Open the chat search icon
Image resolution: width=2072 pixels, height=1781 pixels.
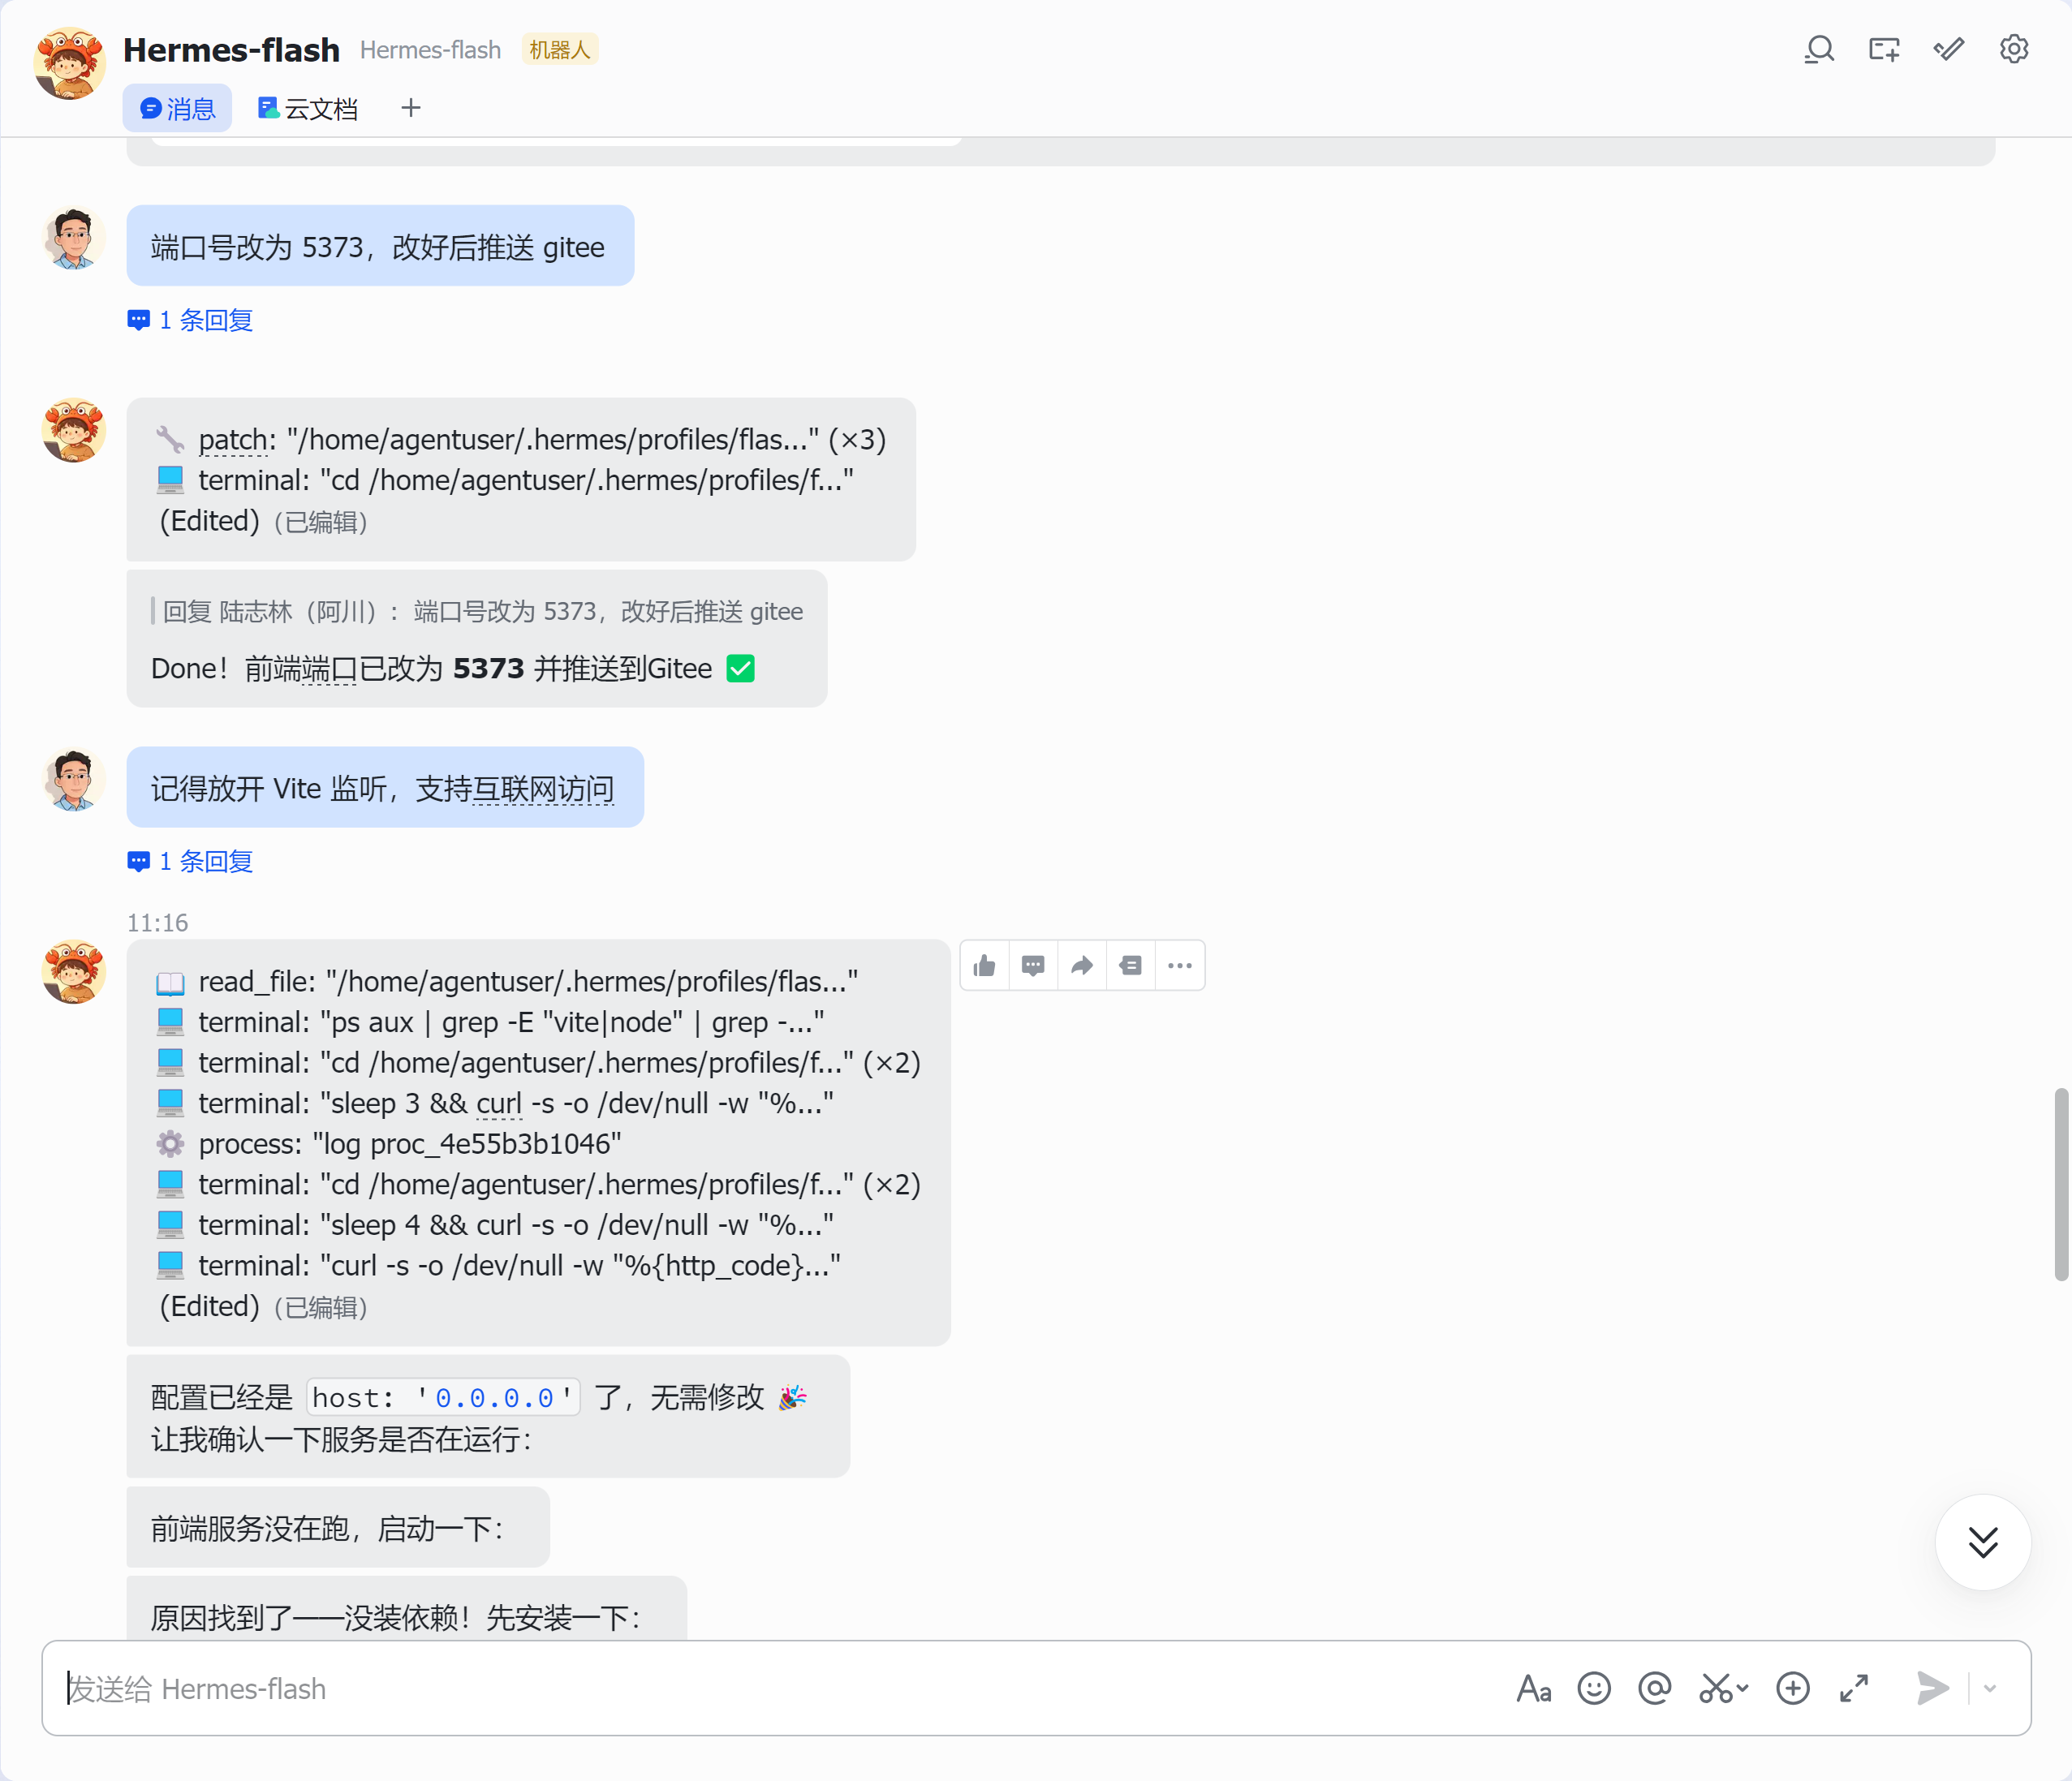click(1819, 49)
